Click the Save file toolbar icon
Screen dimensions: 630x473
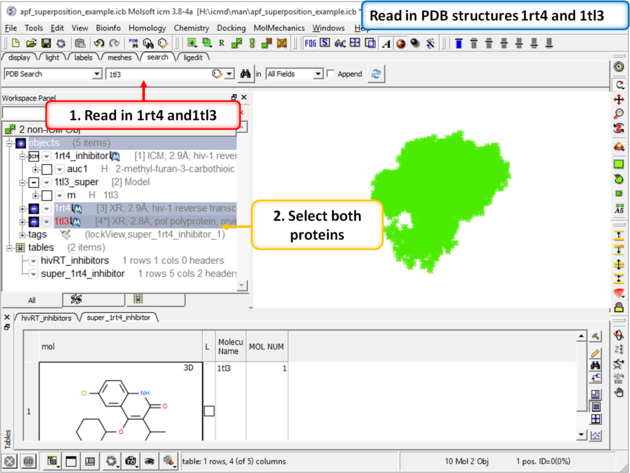coord(46,44)
